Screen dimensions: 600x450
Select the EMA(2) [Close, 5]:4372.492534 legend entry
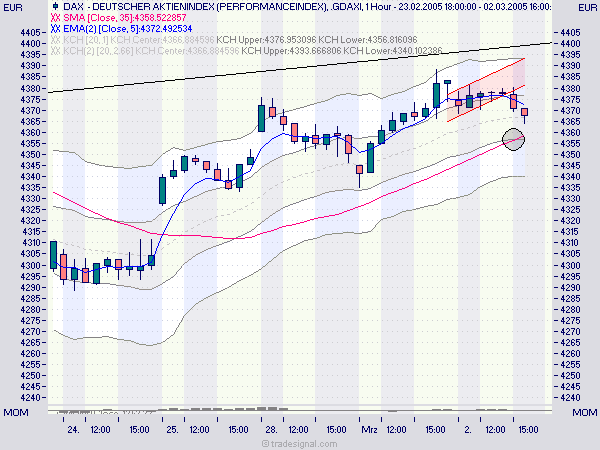click(128, 29)
